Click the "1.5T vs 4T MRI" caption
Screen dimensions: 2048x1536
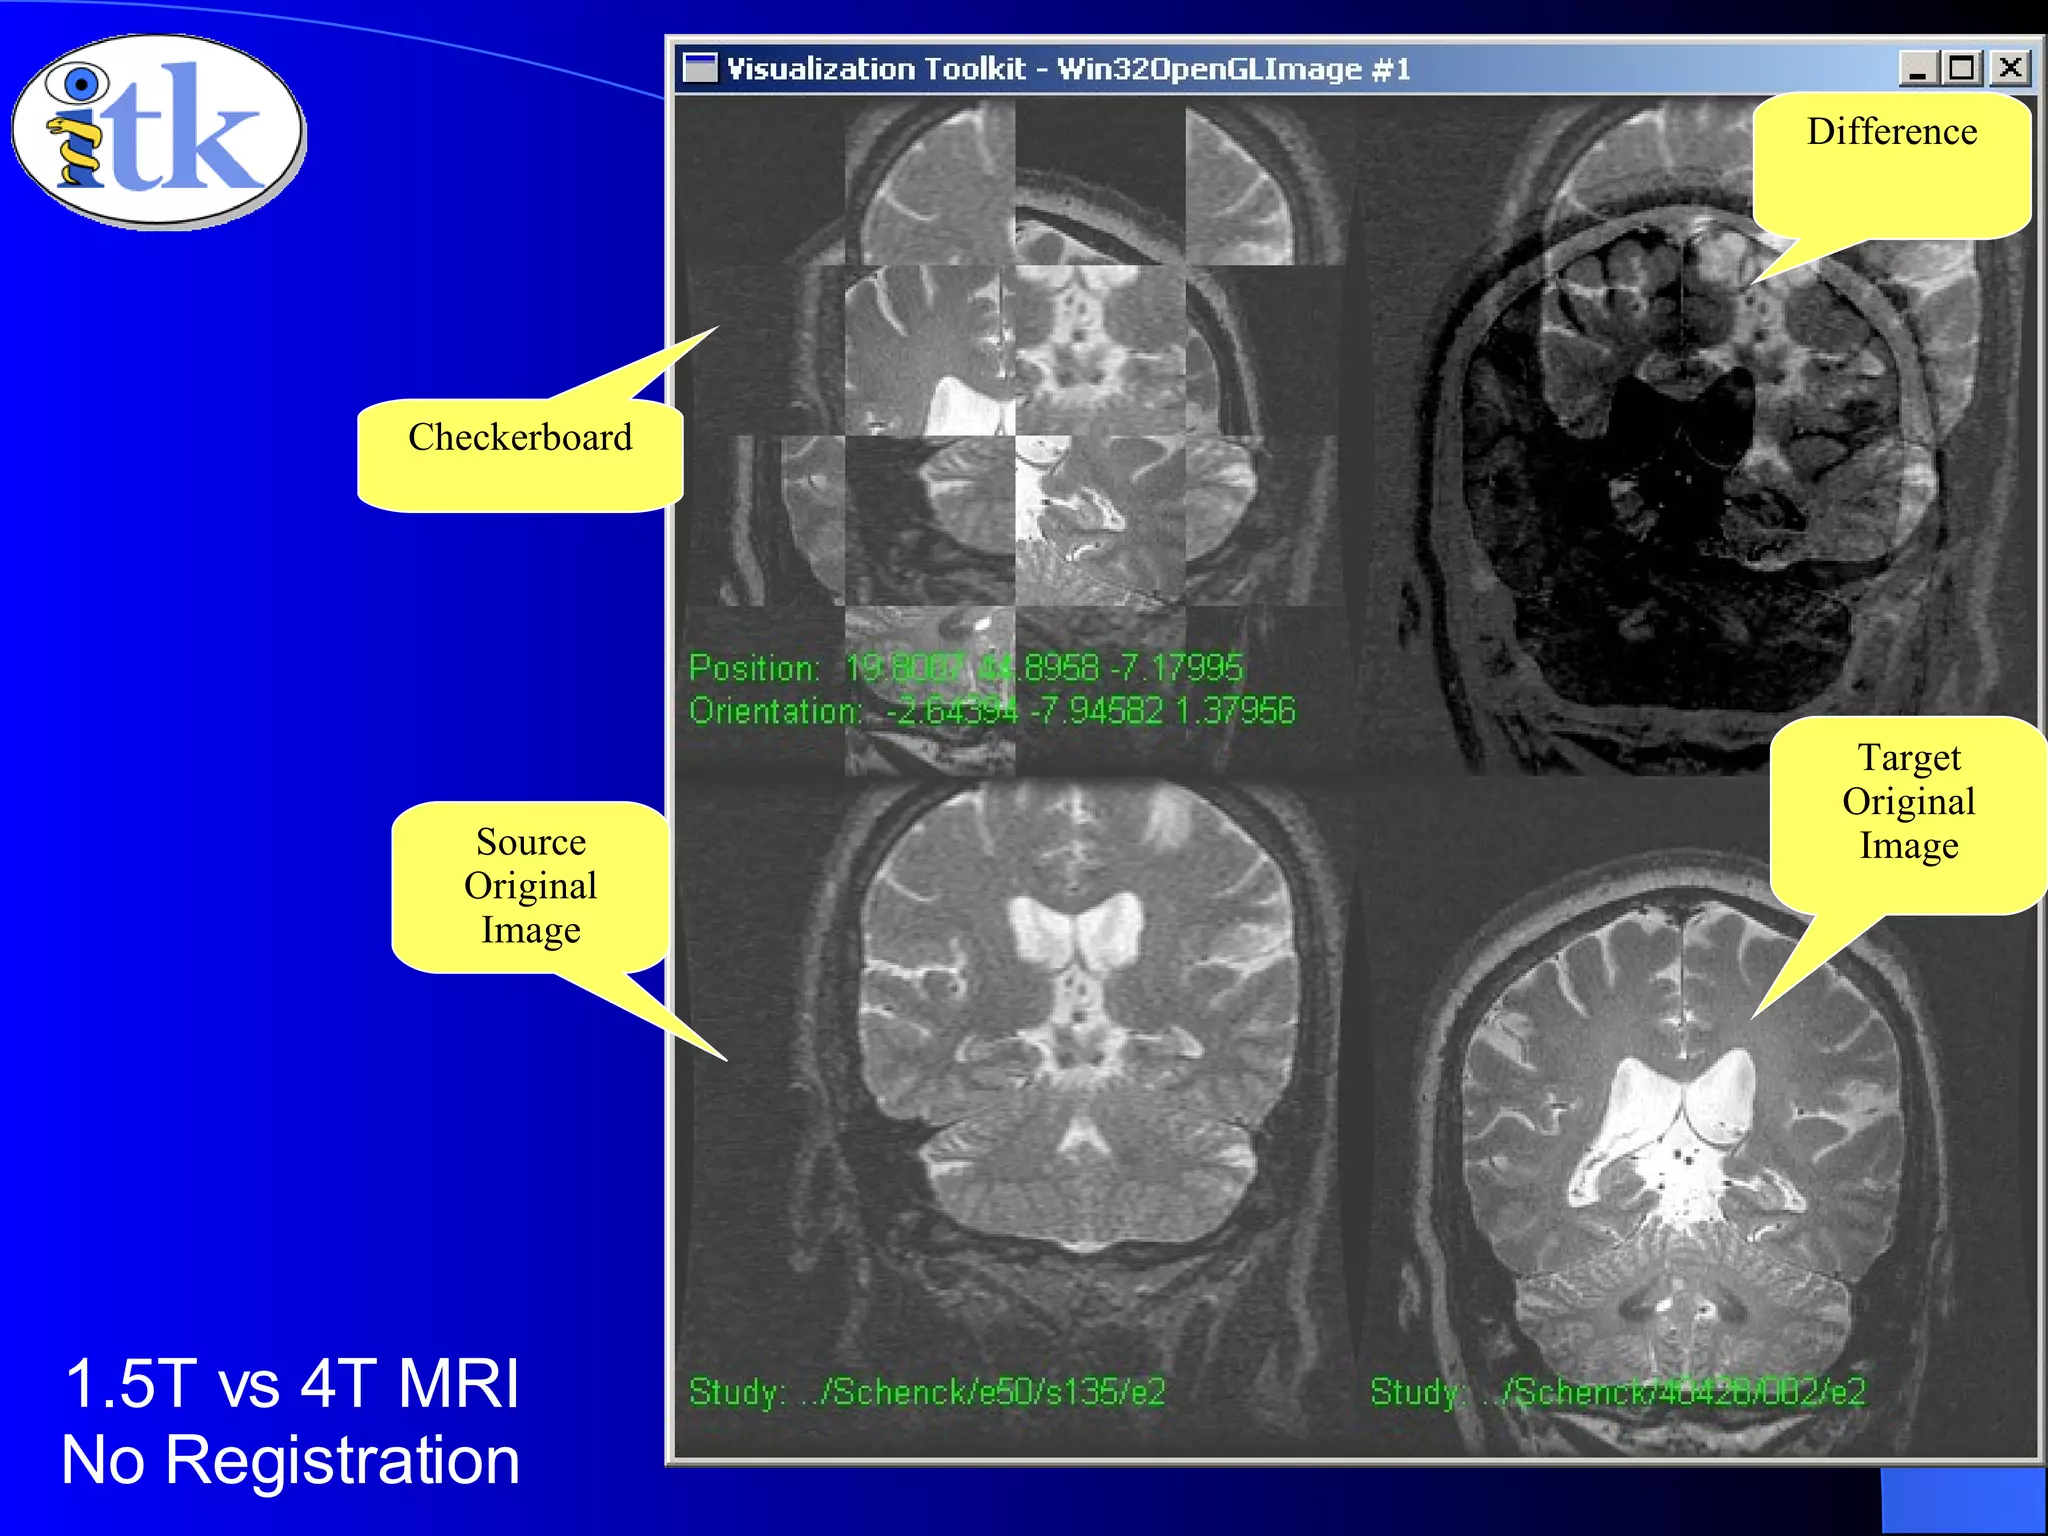(x=292, y=1384)
